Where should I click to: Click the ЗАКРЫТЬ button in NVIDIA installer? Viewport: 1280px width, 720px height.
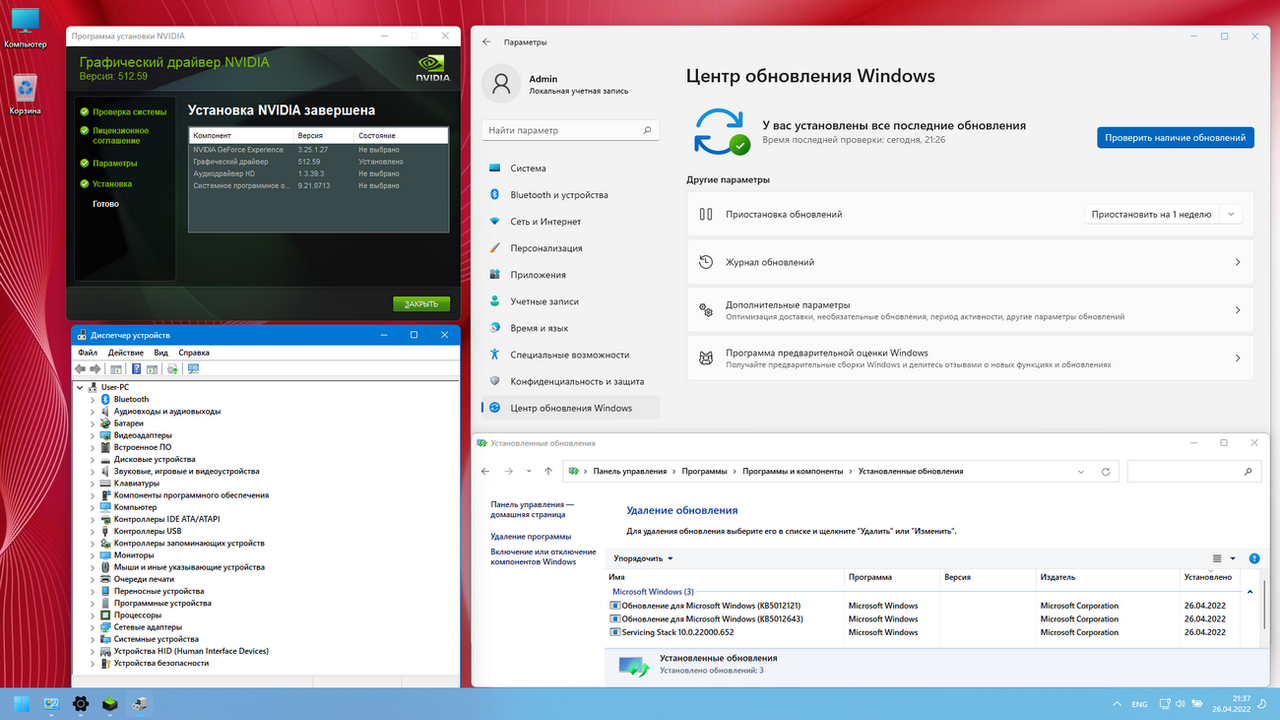422,304
